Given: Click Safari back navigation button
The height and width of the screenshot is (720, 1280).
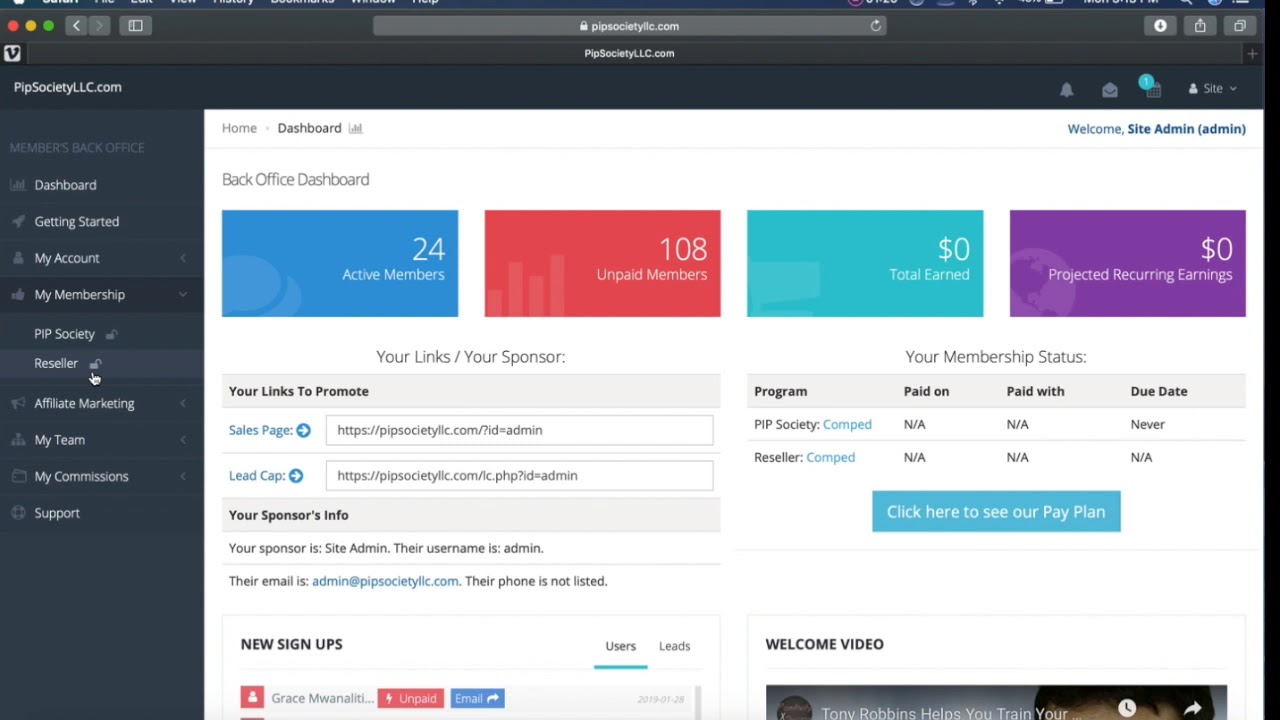Looking at the screenshot, I should (x=76, y=26).
